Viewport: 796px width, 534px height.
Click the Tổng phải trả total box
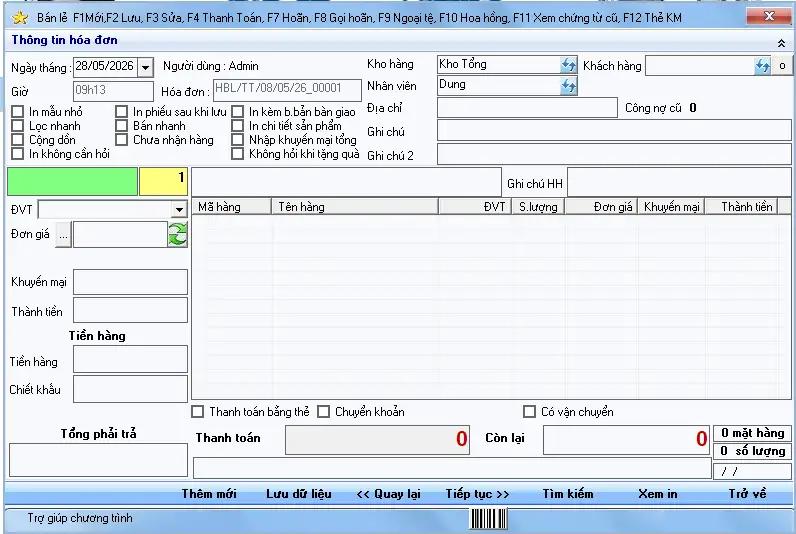coord(98,460)
